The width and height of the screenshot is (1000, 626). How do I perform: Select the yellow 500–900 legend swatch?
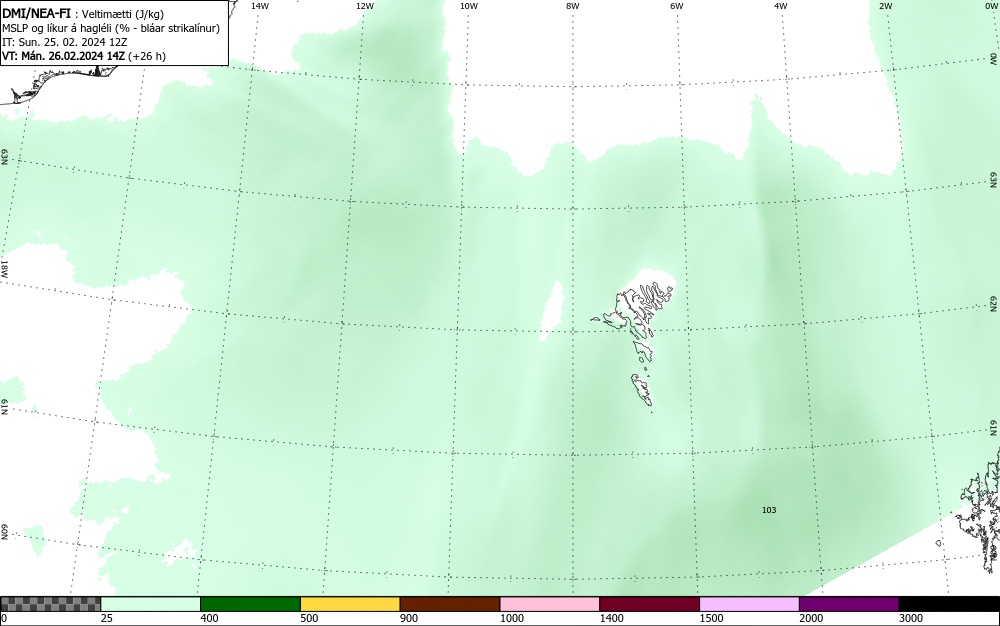[x=350, y=604]
